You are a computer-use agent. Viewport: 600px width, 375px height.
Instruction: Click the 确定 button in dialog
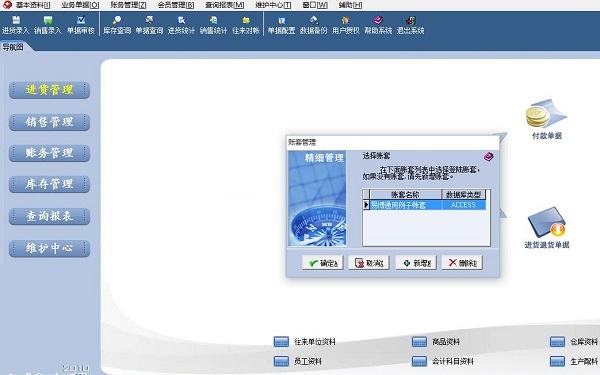point(323,263)
